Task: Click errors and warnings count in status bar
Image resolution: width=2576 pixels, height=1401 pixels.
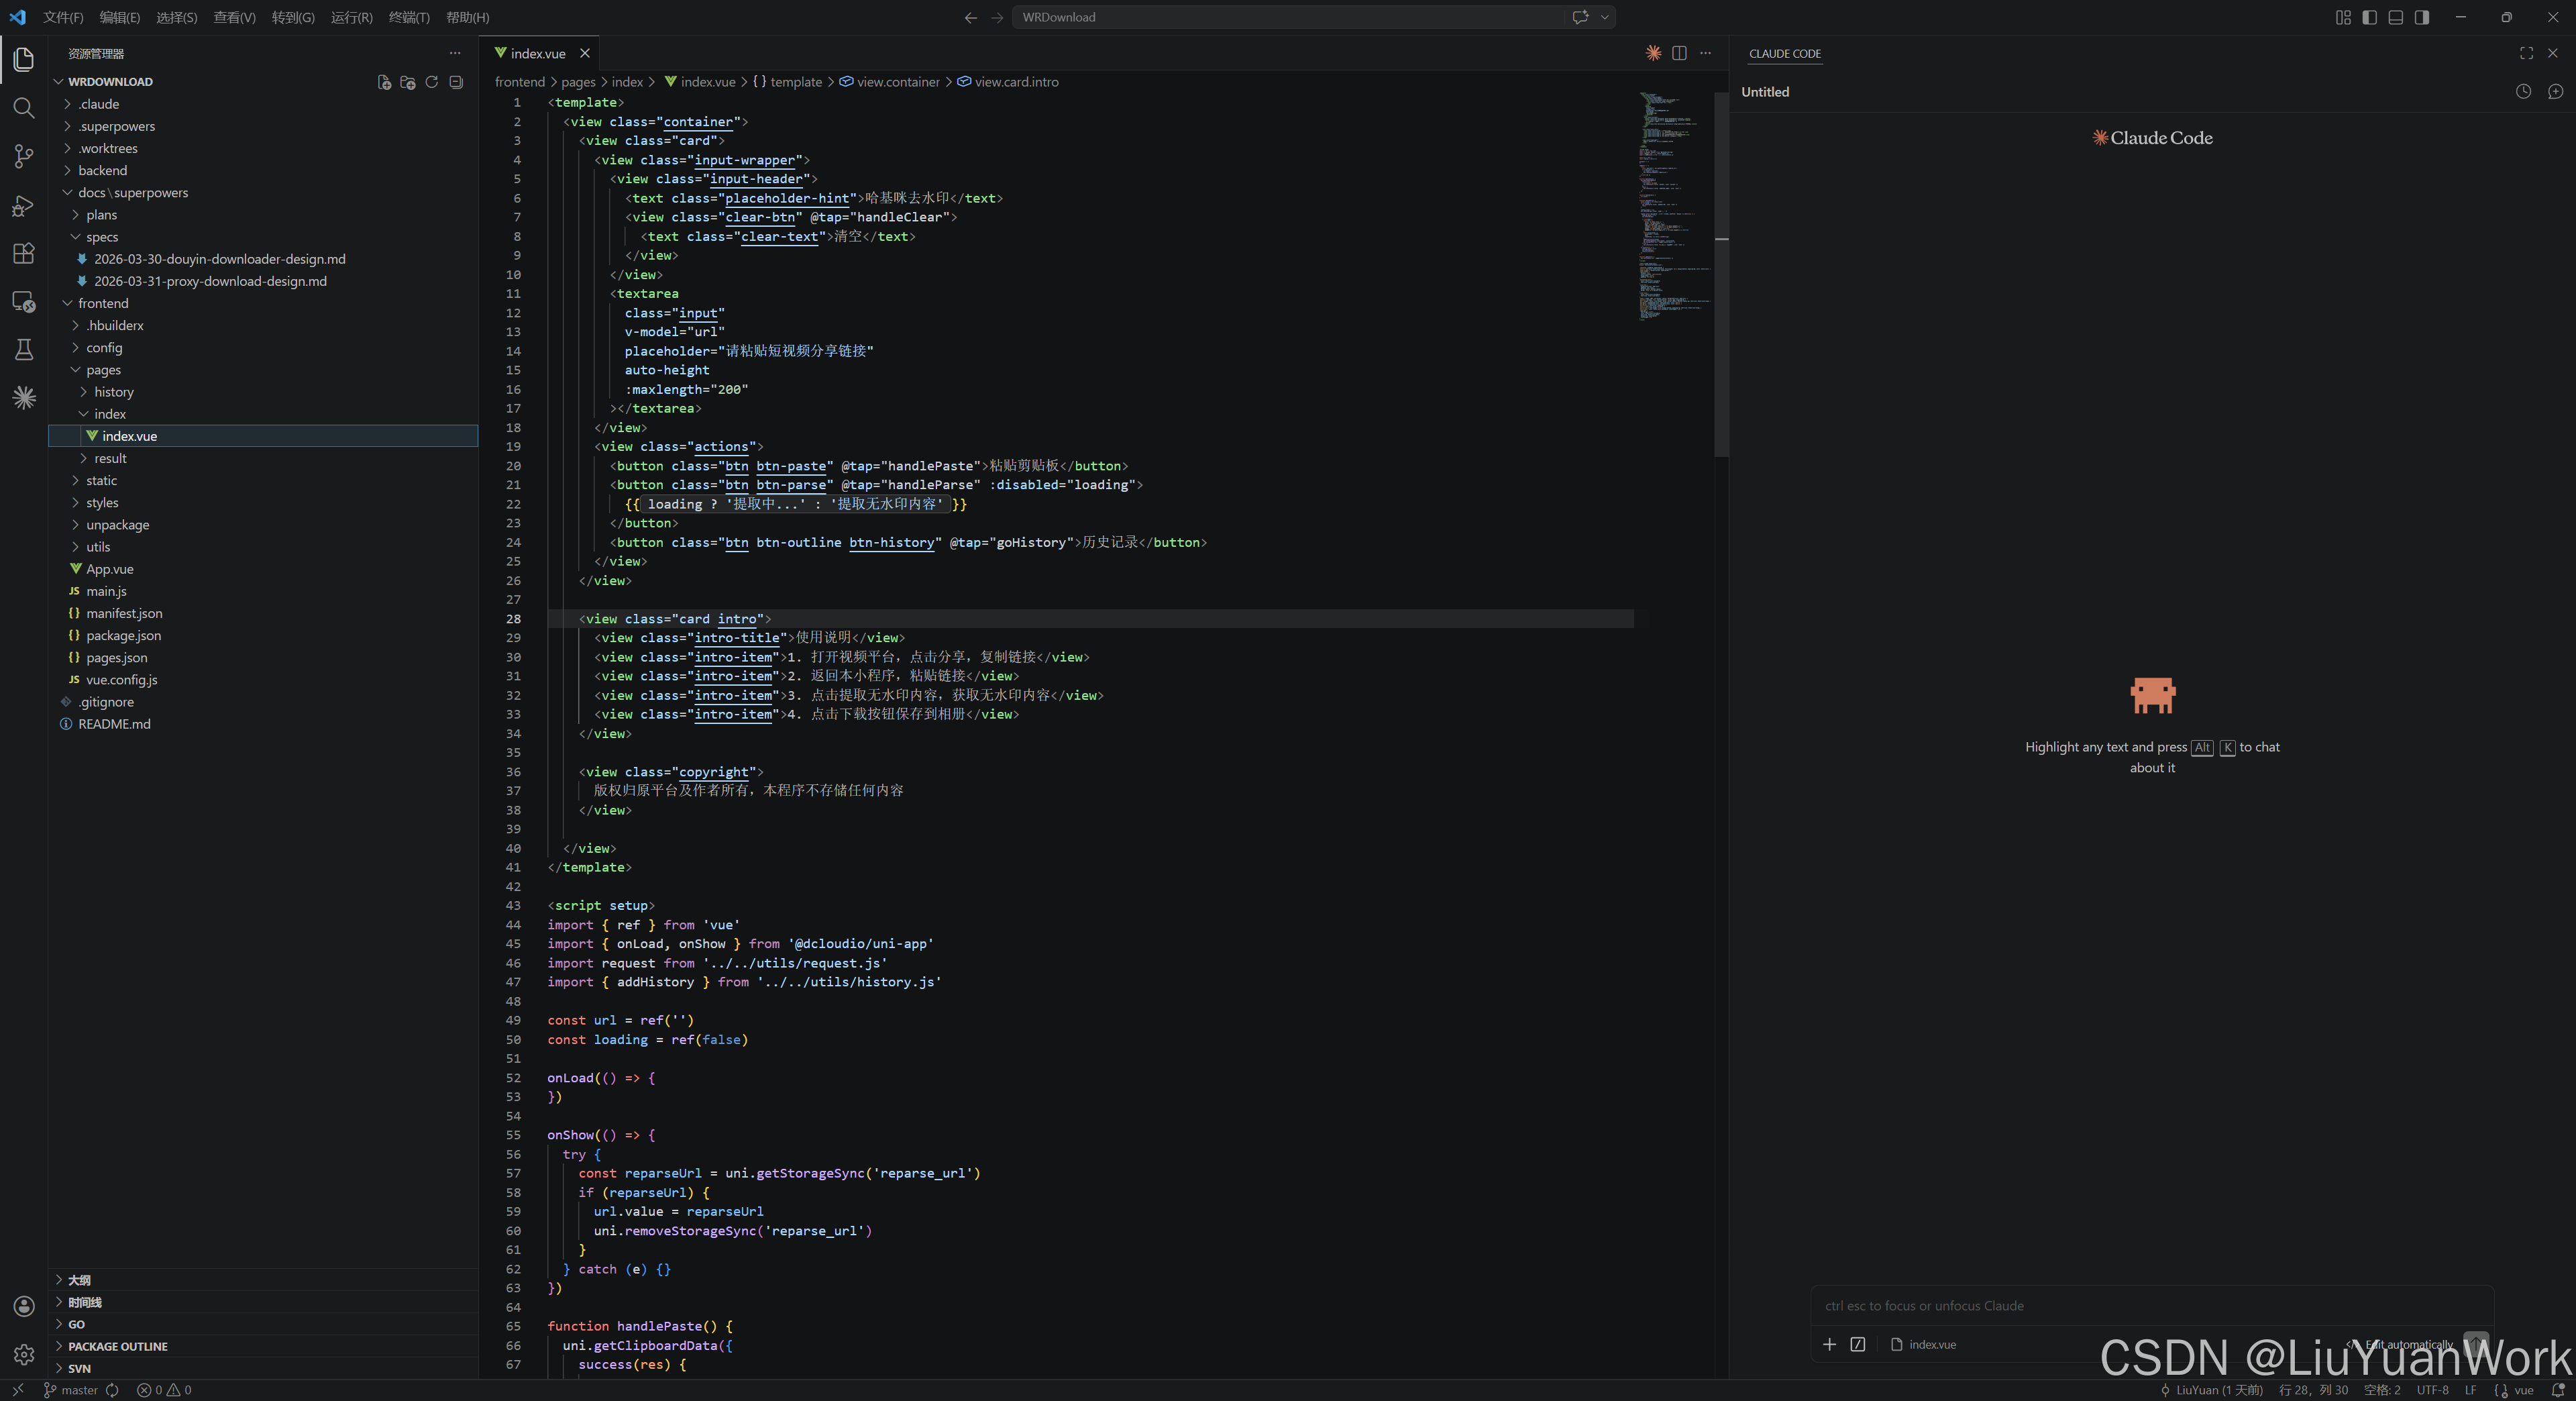Action: coord(164,1390)
